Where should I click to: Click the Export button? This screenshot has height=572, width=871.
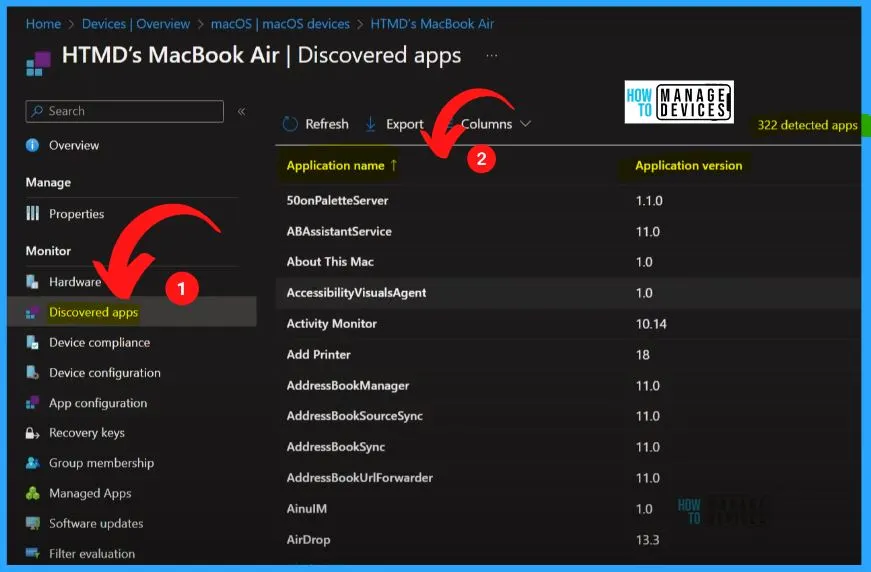pyautogui.click(x=394, y=124)
